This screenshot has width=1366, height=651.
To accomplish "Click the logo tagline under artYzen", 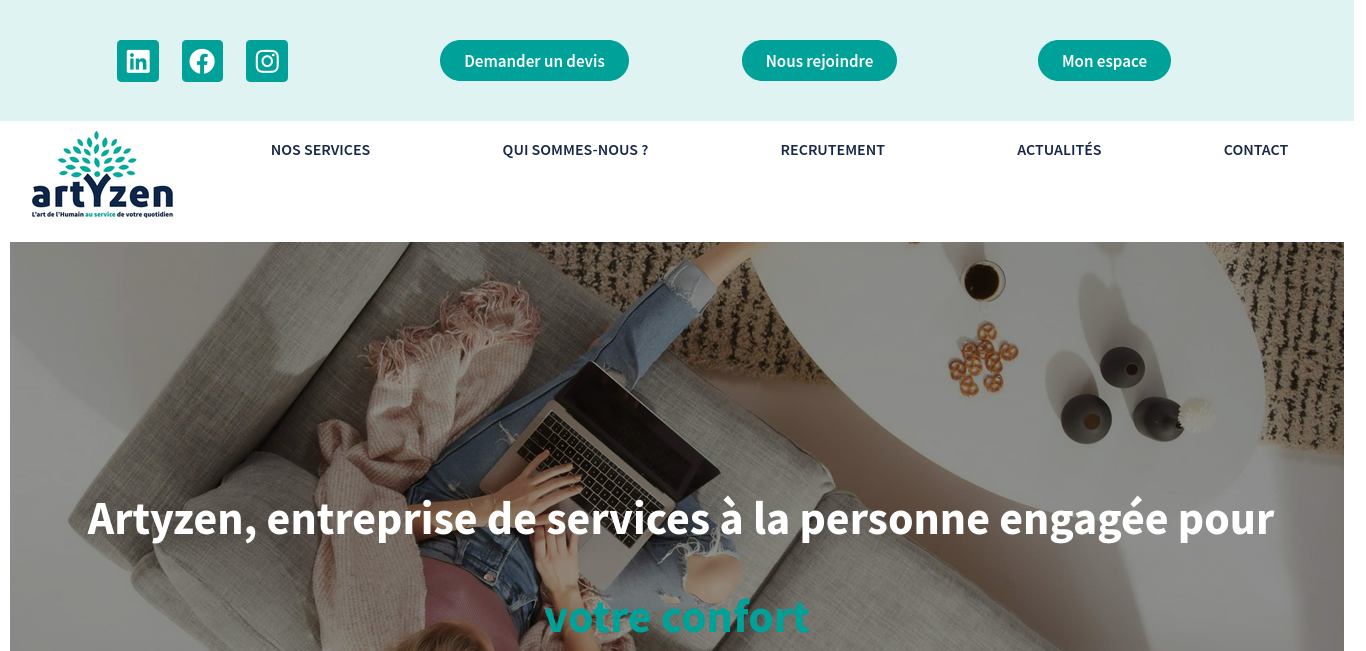I will pyautogui.click(x=102, y=214).
